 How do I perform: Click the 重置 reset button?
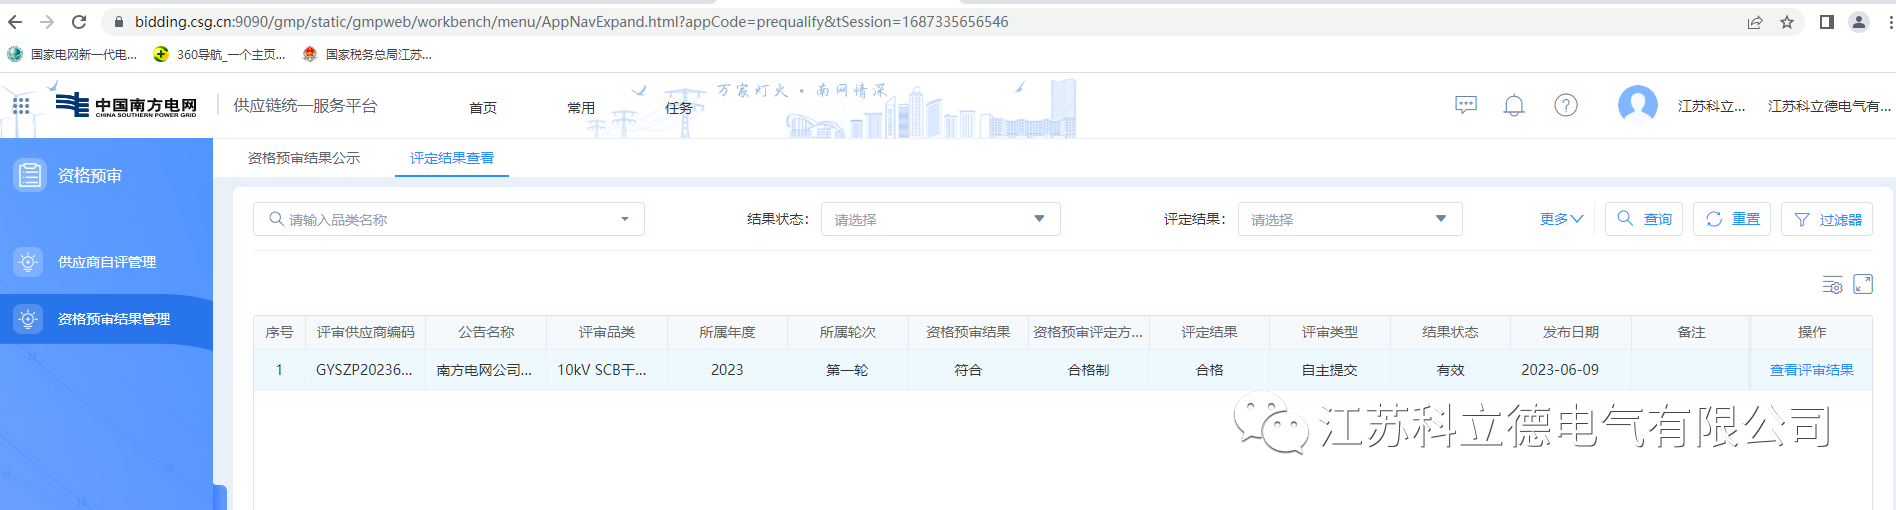tap(1732, 219)
